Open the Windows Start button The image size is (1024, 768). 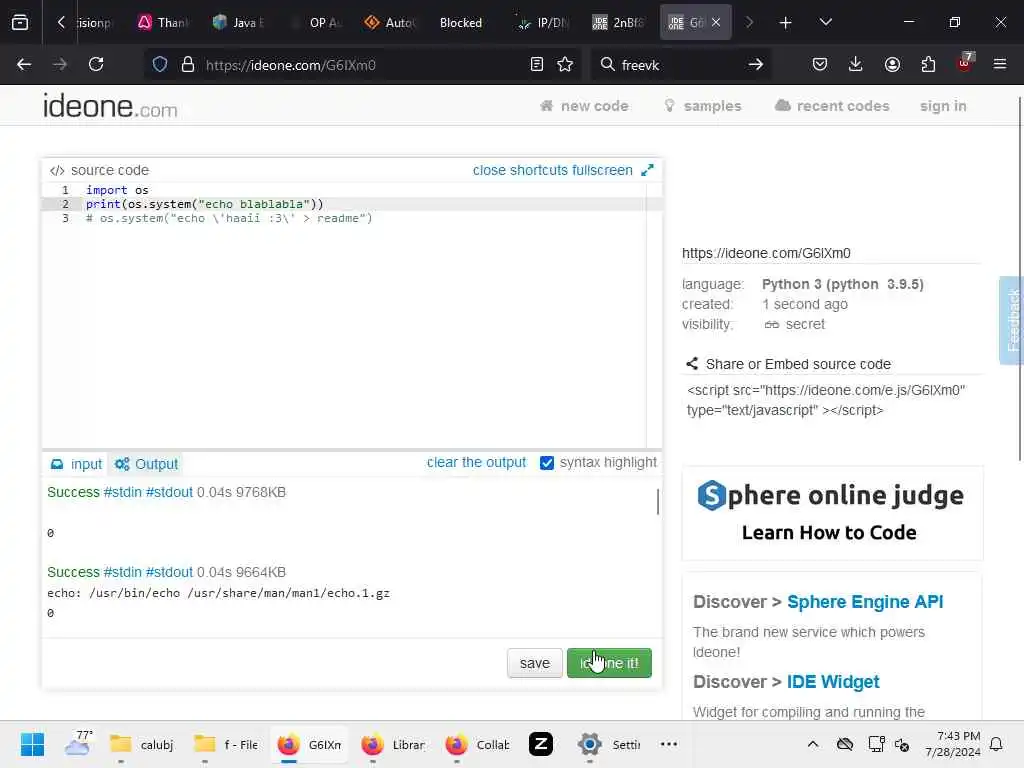(32, 744)
